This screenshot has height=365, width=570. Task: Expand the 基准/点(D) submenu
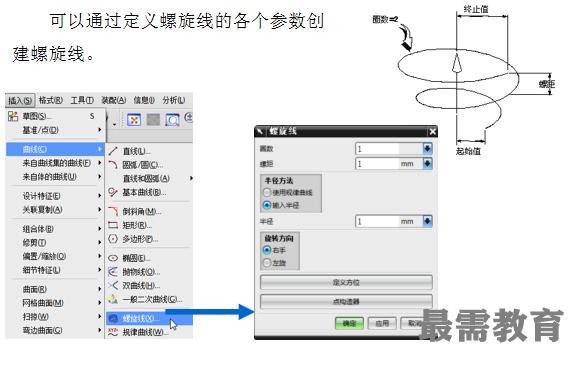click(55, 130)
